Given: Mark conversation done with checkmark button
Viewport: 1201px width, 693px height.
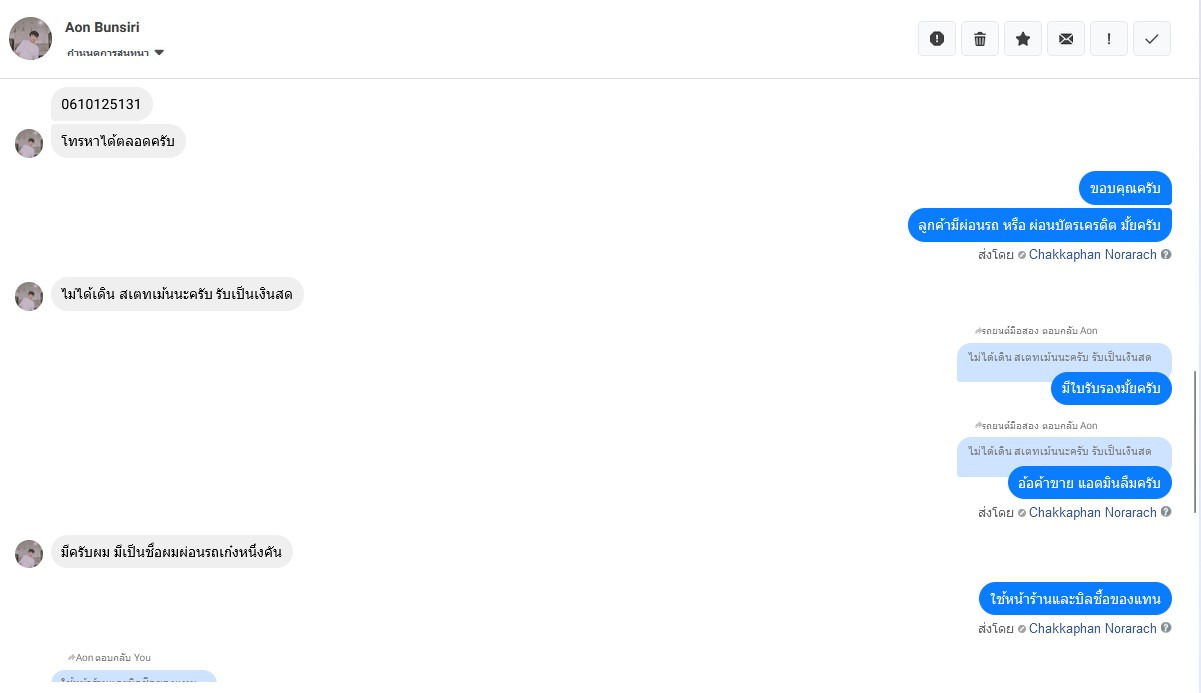Looking at the screenshot, I should [1152, 39].
